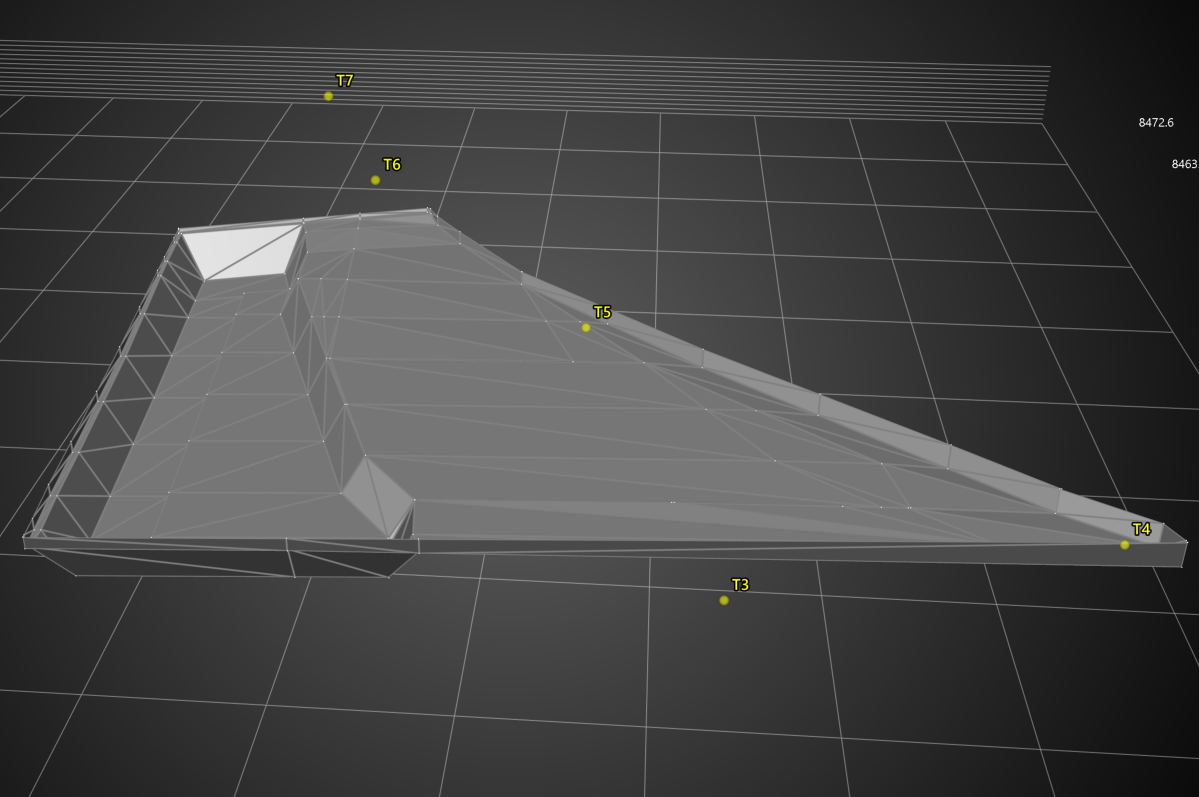Select the T7 survey point marker
Screen dimensions: 1199x797
coord(328,96)
